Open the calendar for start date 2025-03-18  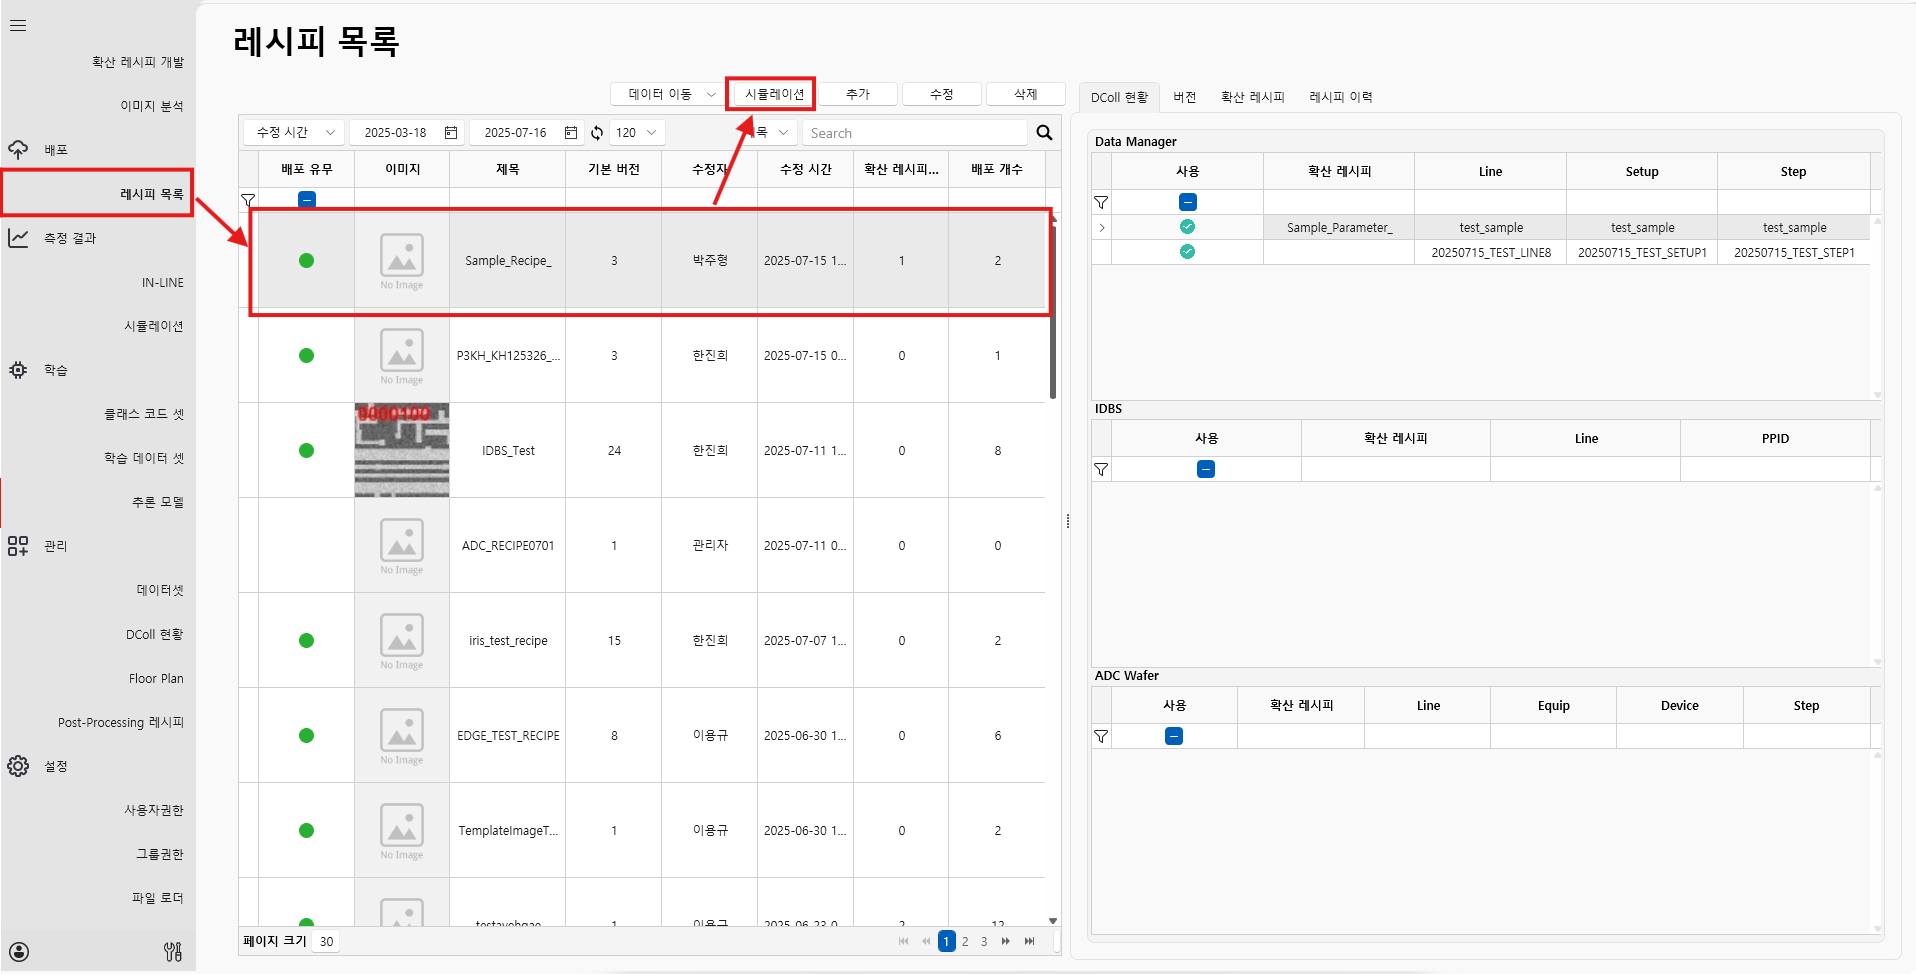click(x=451, y=133)
